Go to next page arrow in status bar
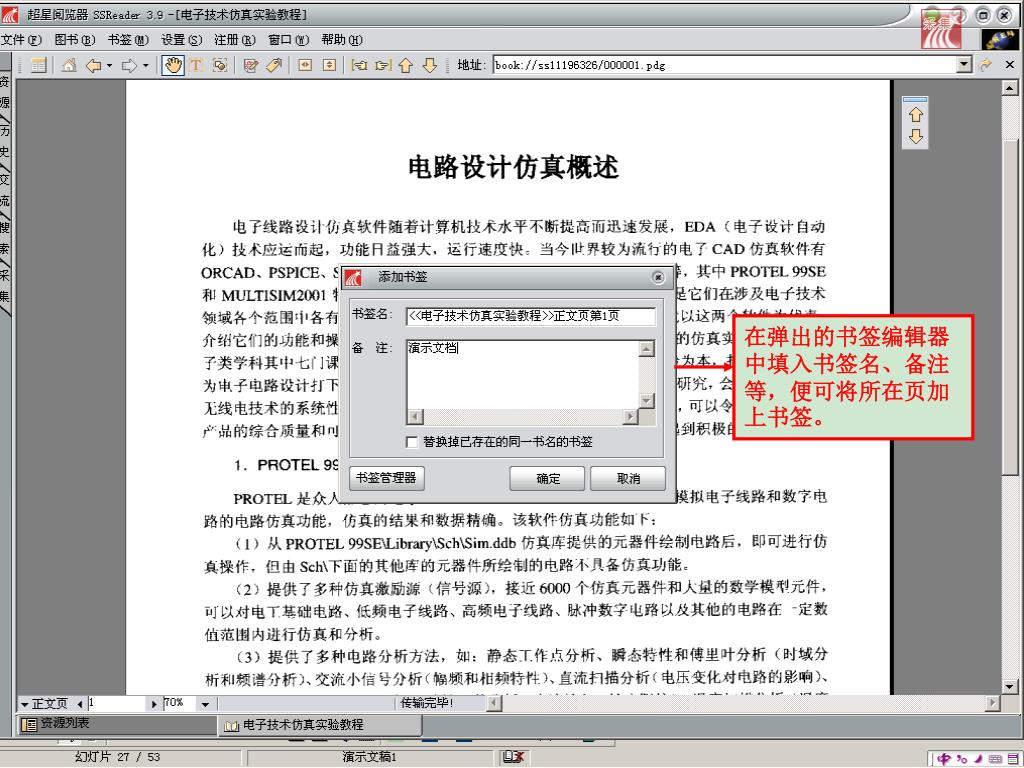This screenshot has width=1024, height=768. (x=154, y=704)
